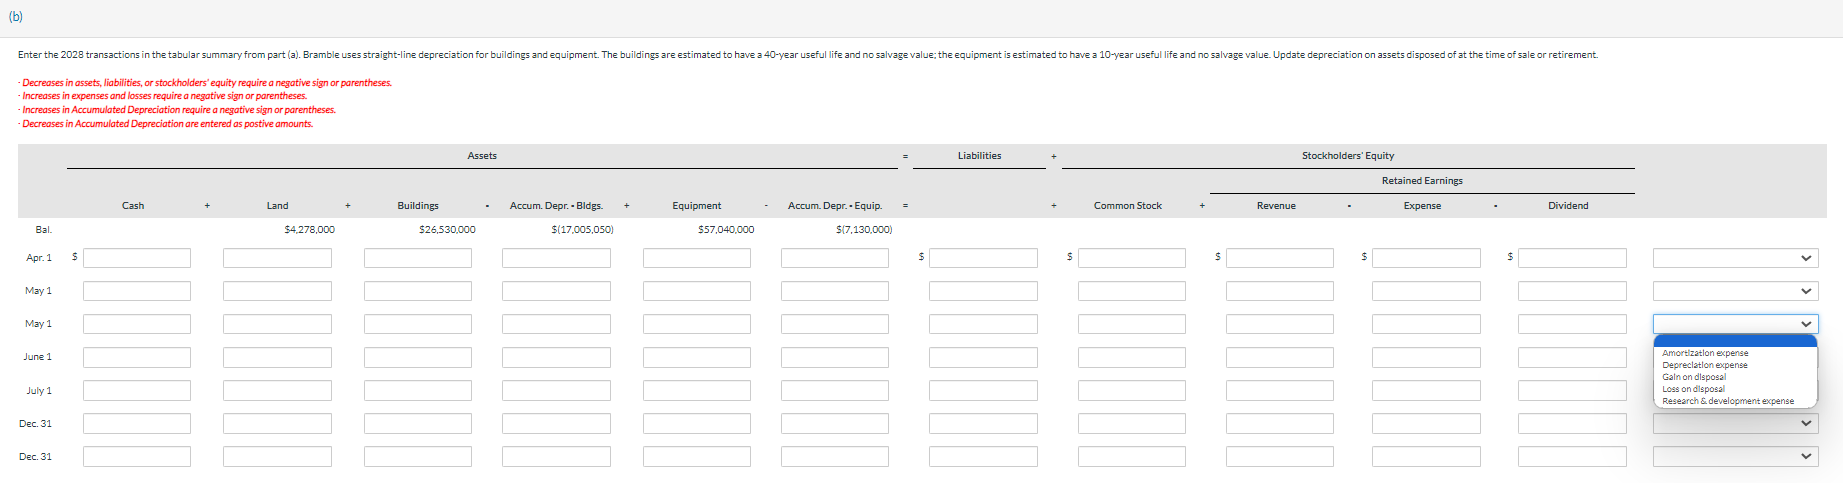Select the June 1 Equipment field

point(697,357)
